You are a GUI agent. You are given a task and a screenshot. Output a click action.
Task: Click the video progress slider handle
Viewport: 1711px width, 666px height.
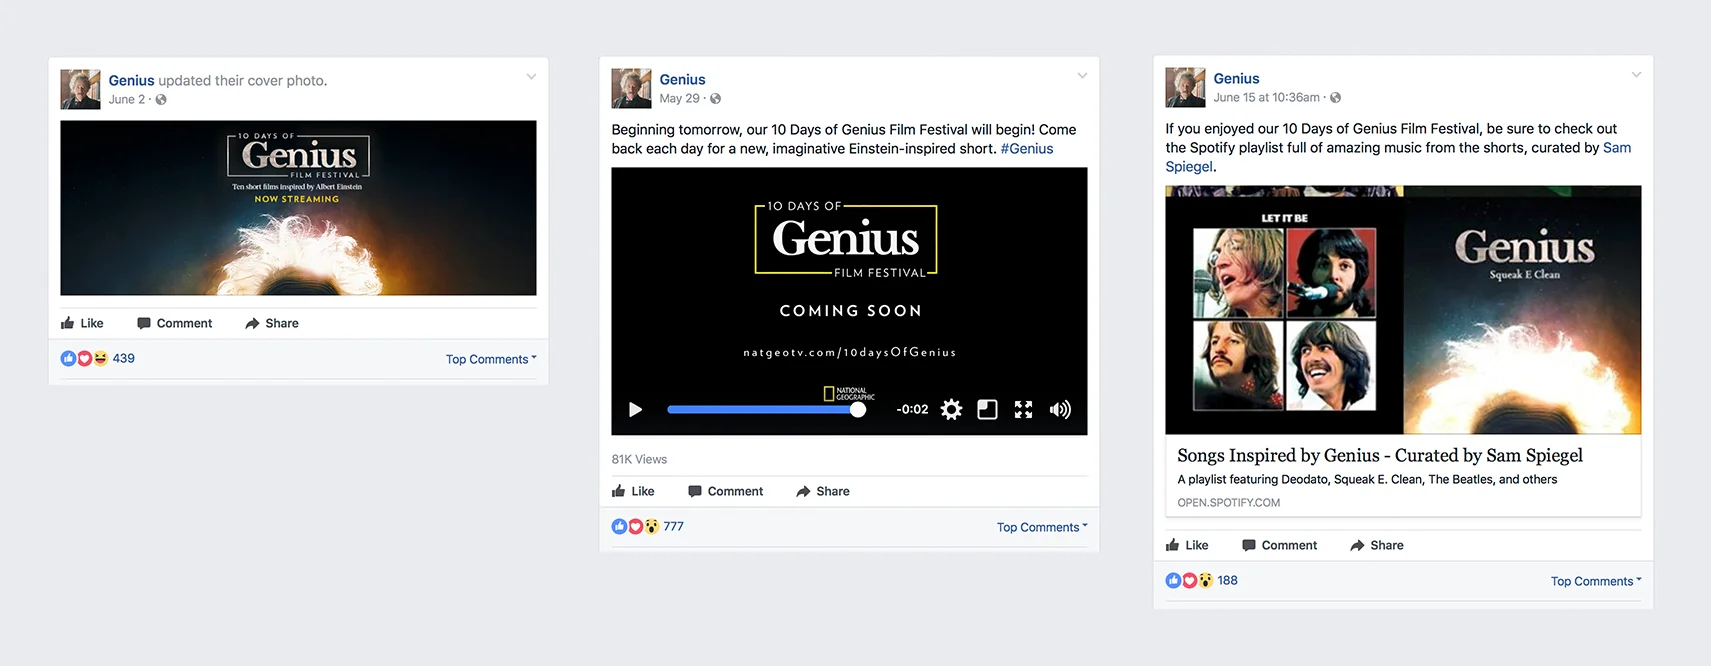click(858, 409)
